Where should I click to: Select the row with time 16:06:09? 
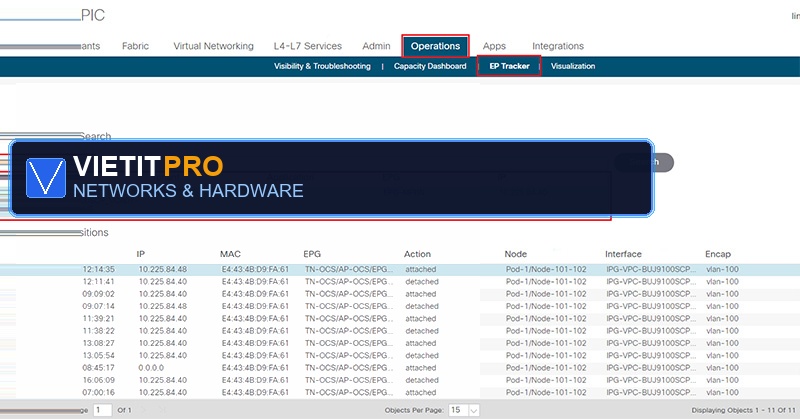coord(400,380)
